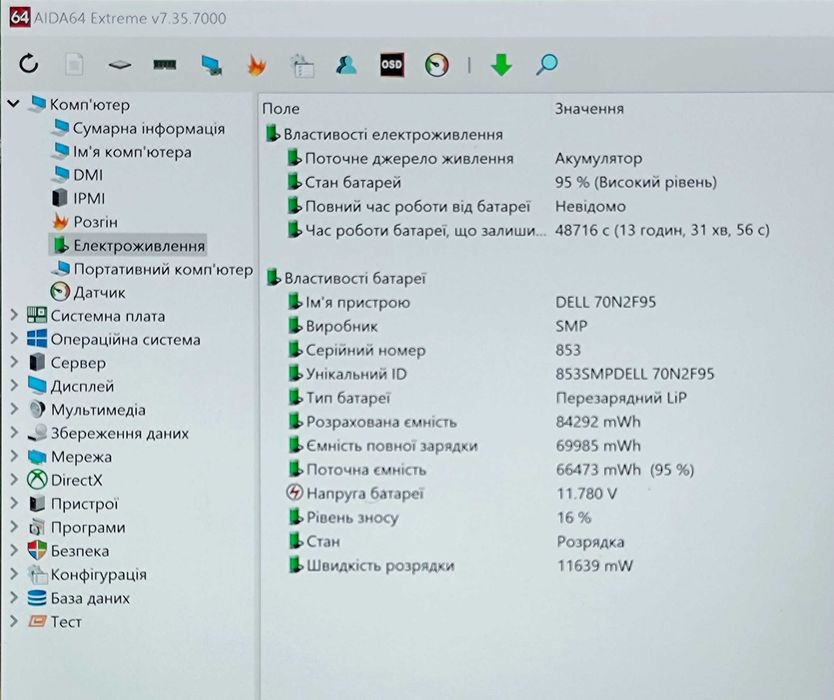
Task: Click the Розрядка state value
Action: point(590,542)
